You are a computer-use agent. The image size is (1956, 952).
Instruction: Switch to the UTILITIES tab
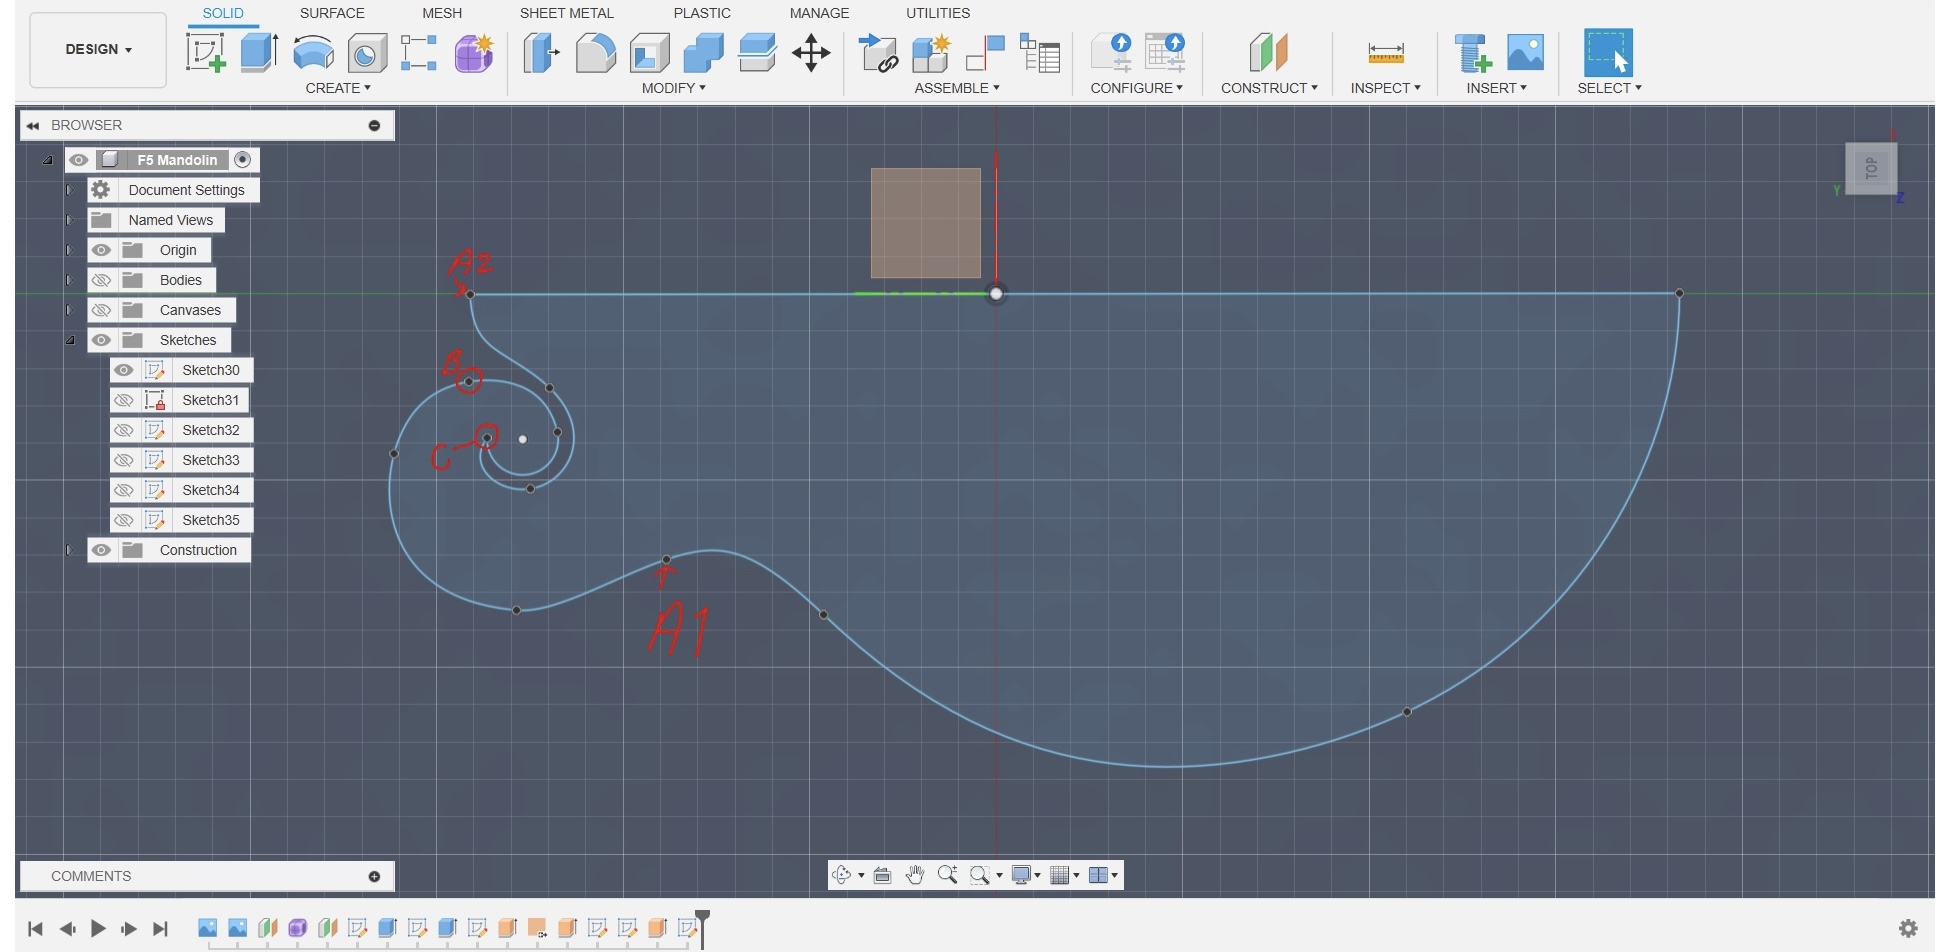tap(938, 13)
